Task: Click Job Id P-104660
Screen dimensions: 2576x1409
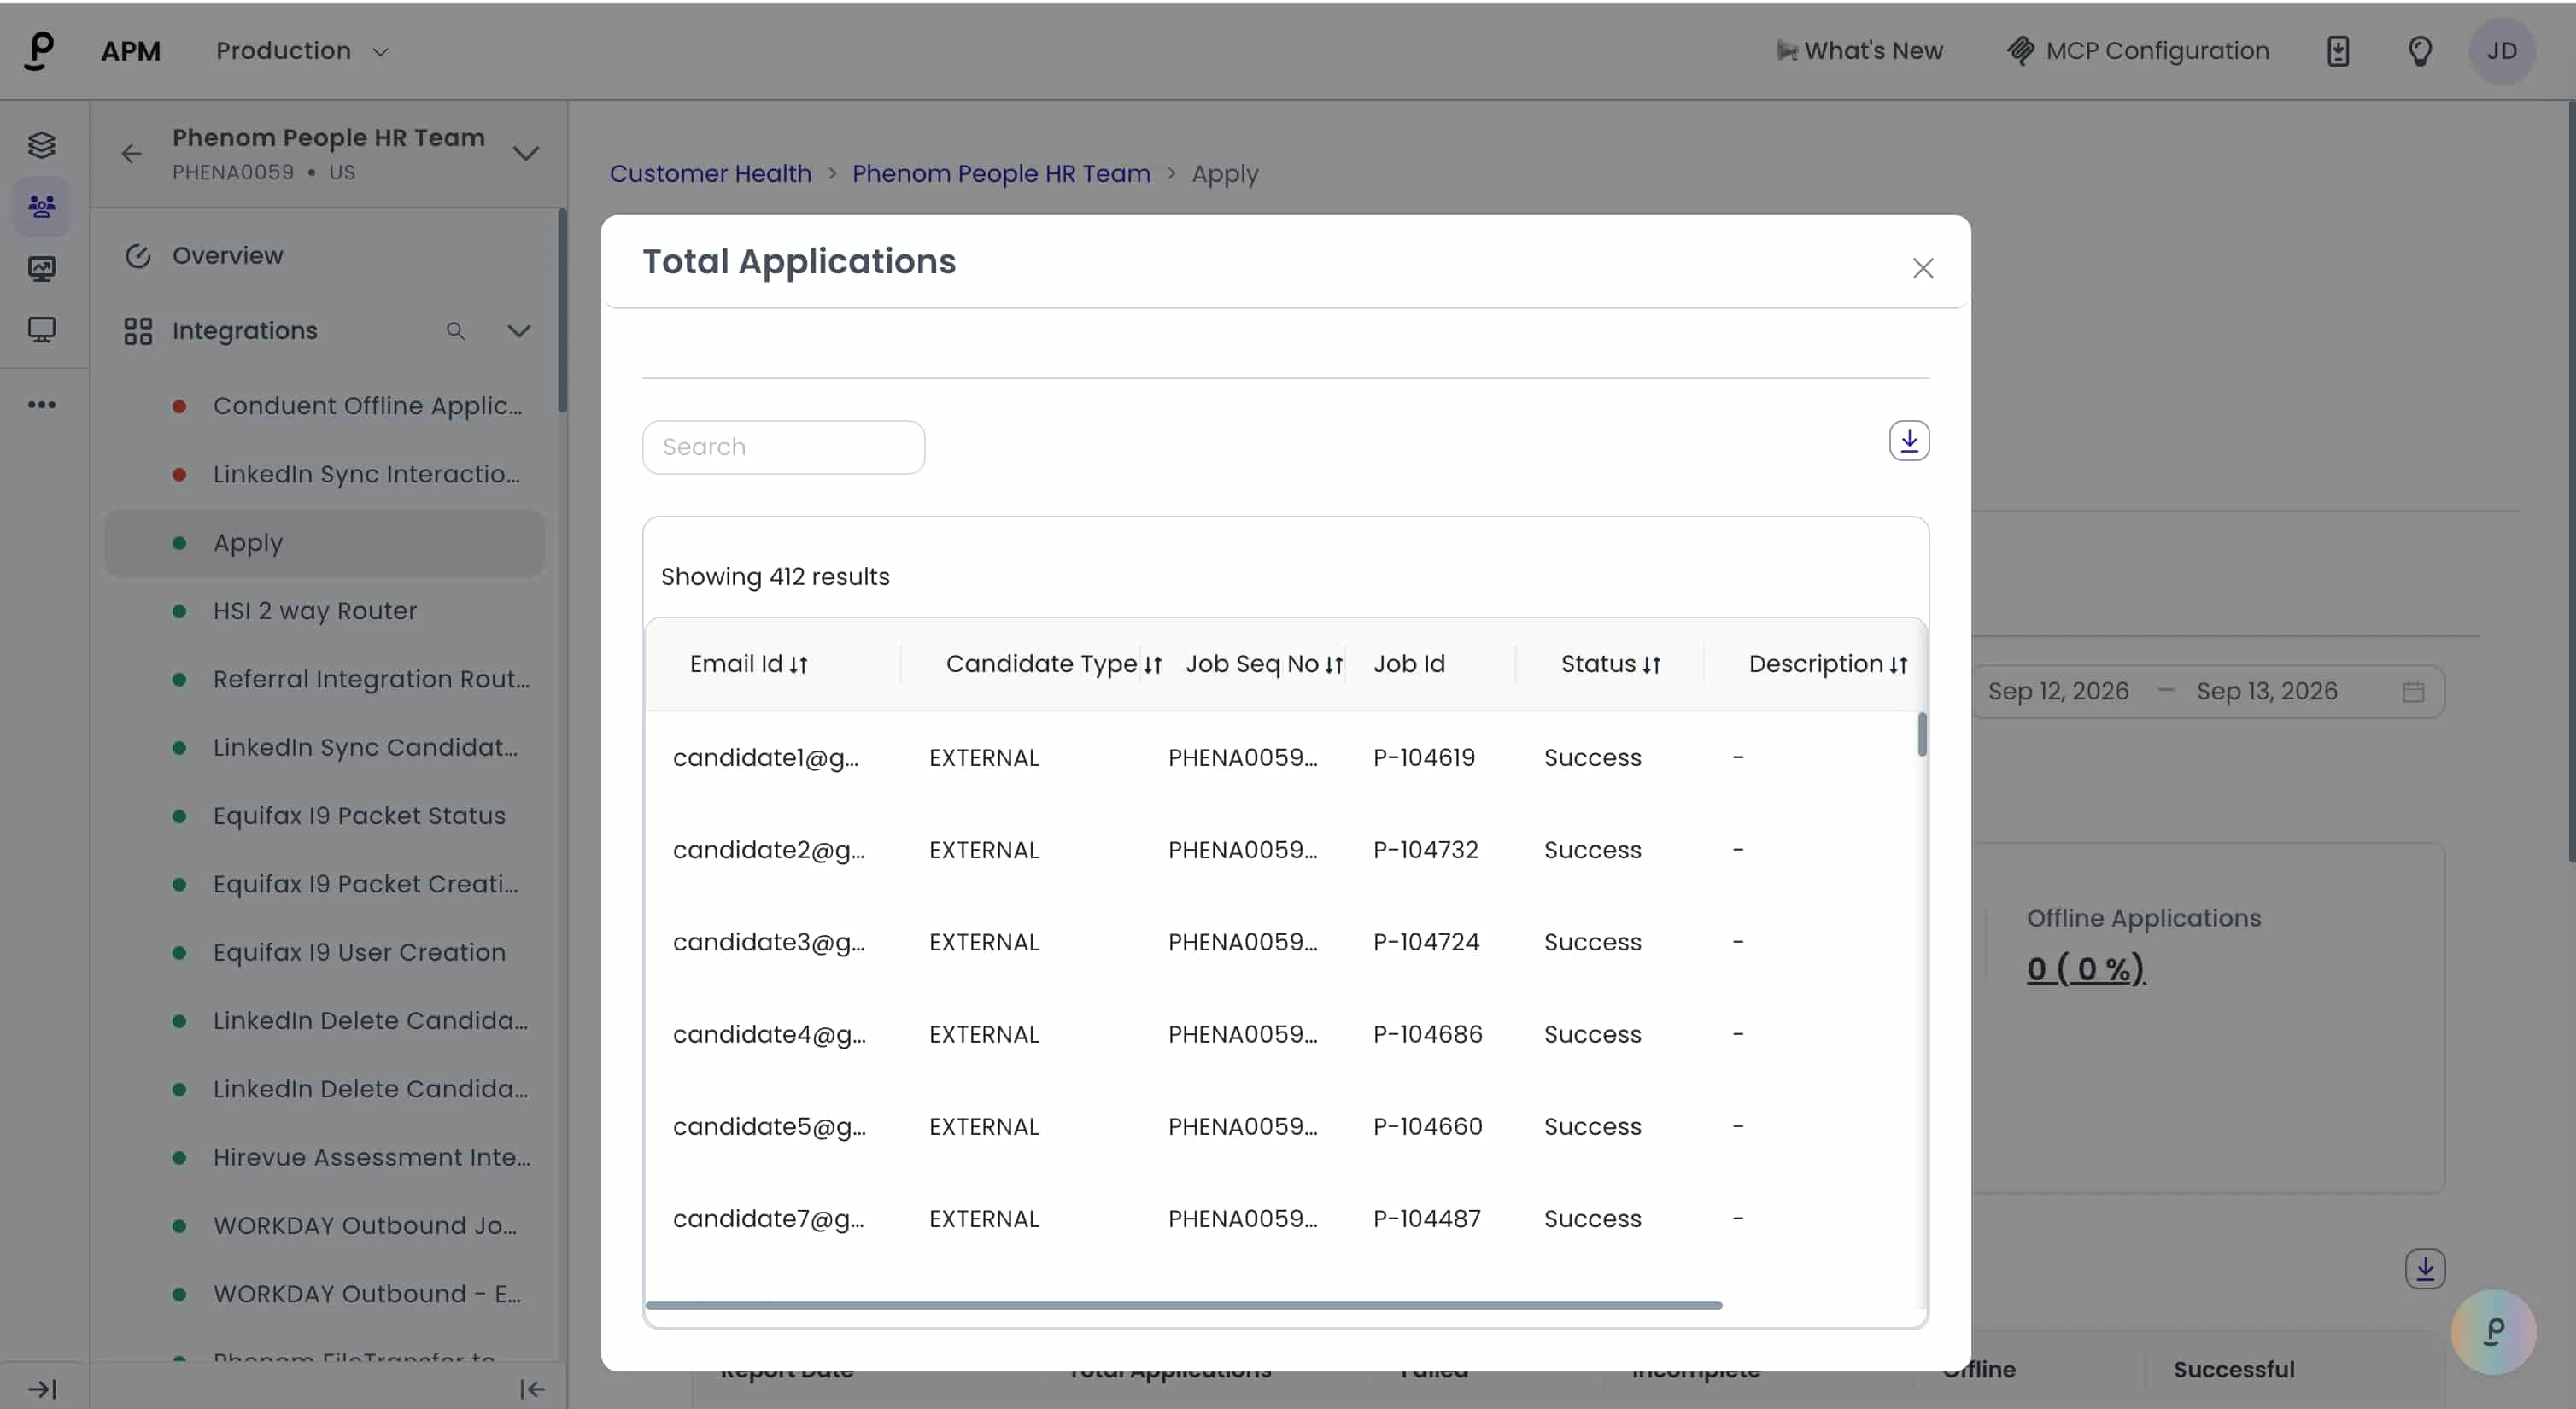Action: coord(1427,1126)
